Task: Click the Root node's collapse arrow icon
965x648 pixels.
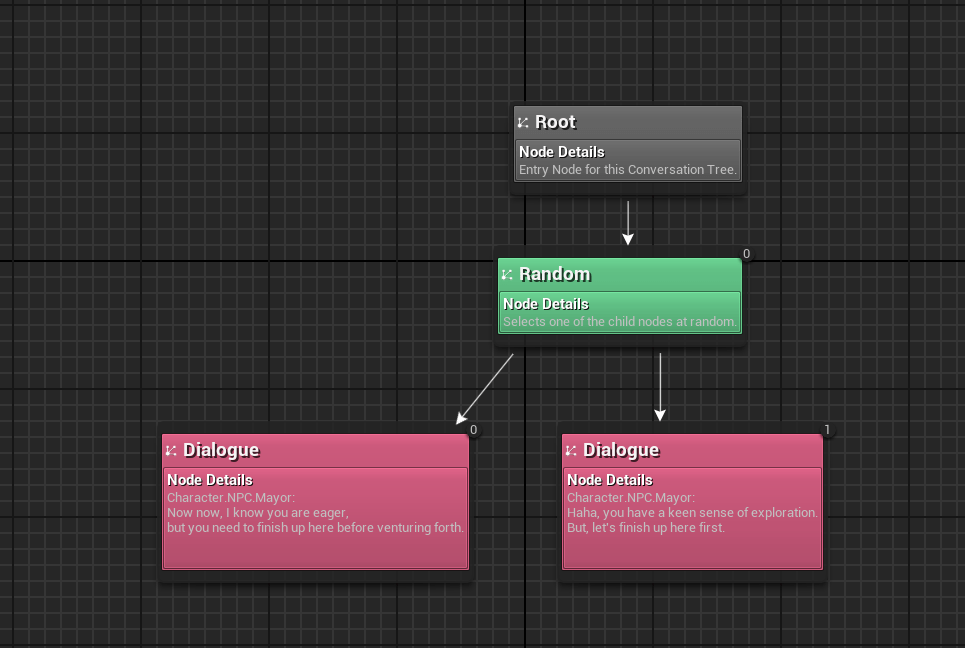Action: (523, 123)
